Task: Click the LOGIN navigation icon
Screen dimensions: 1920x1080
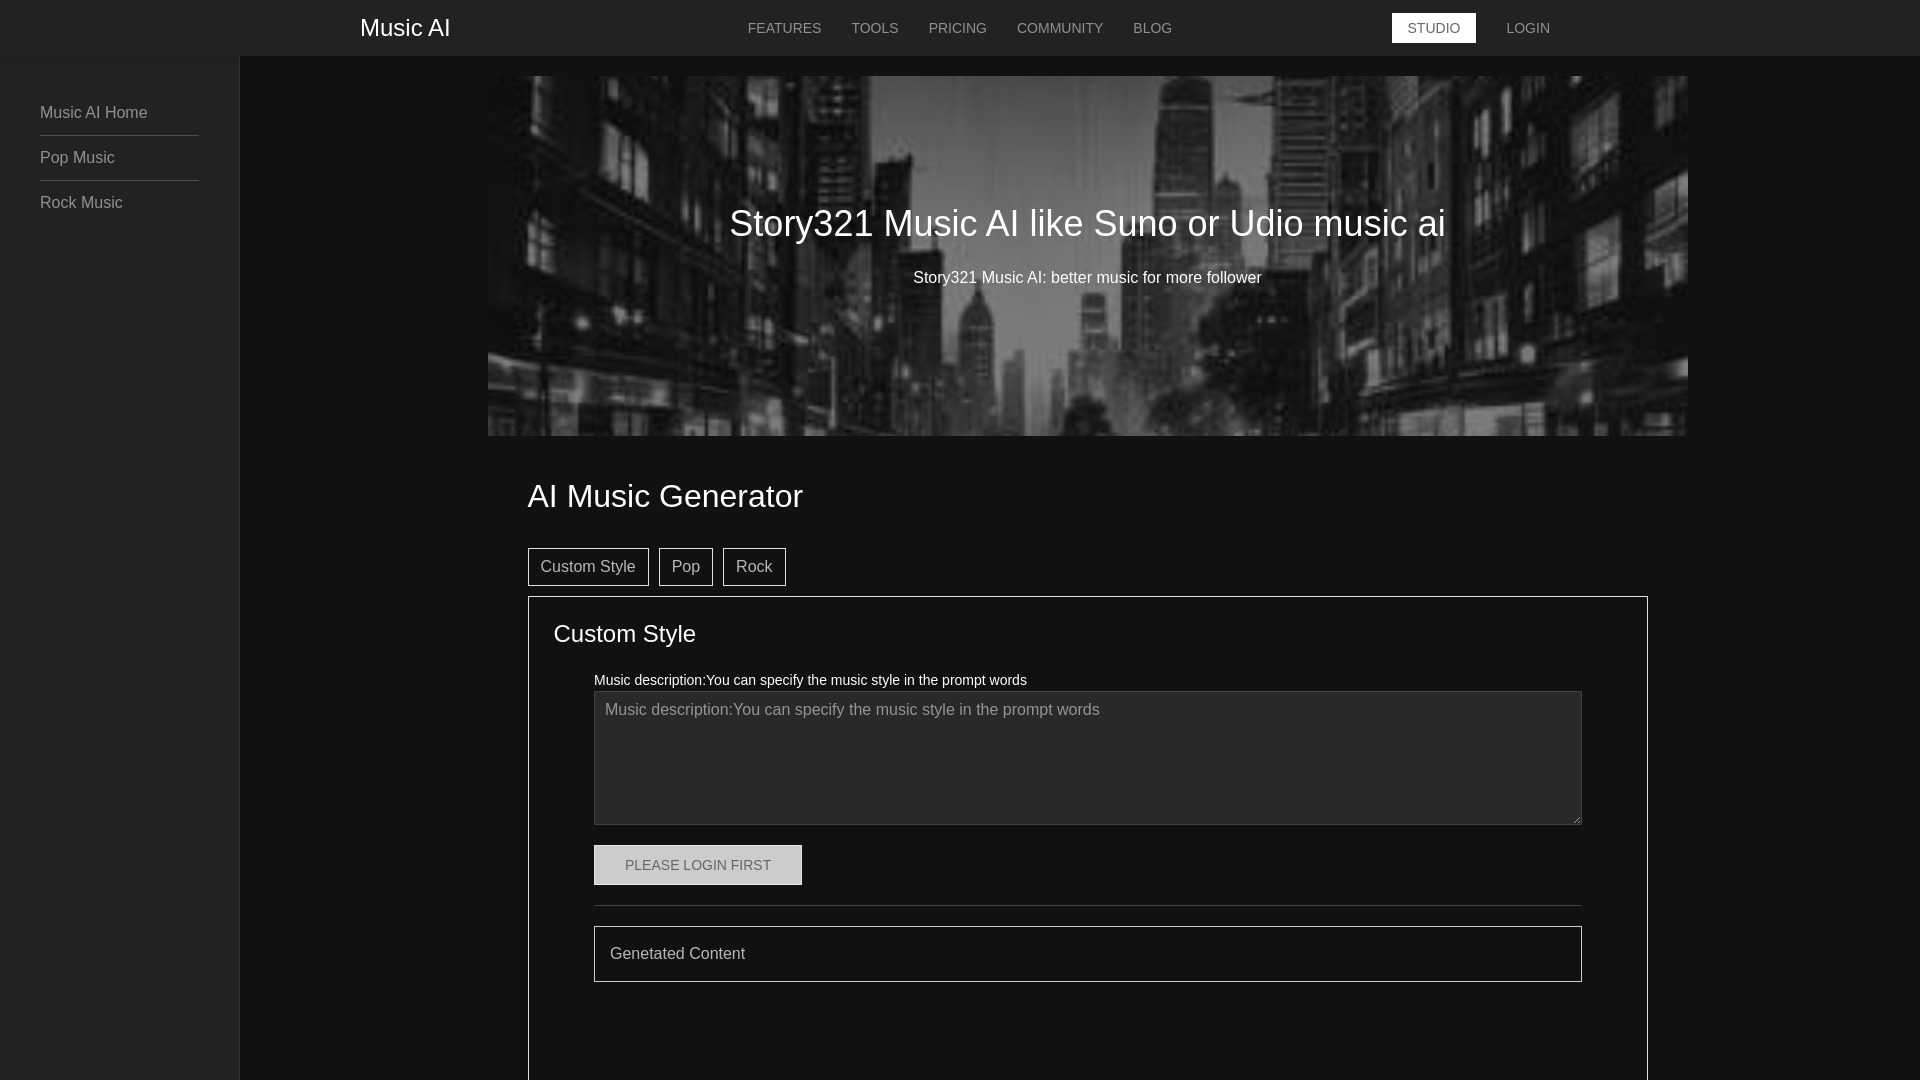Action: (x=1527, y=28)
